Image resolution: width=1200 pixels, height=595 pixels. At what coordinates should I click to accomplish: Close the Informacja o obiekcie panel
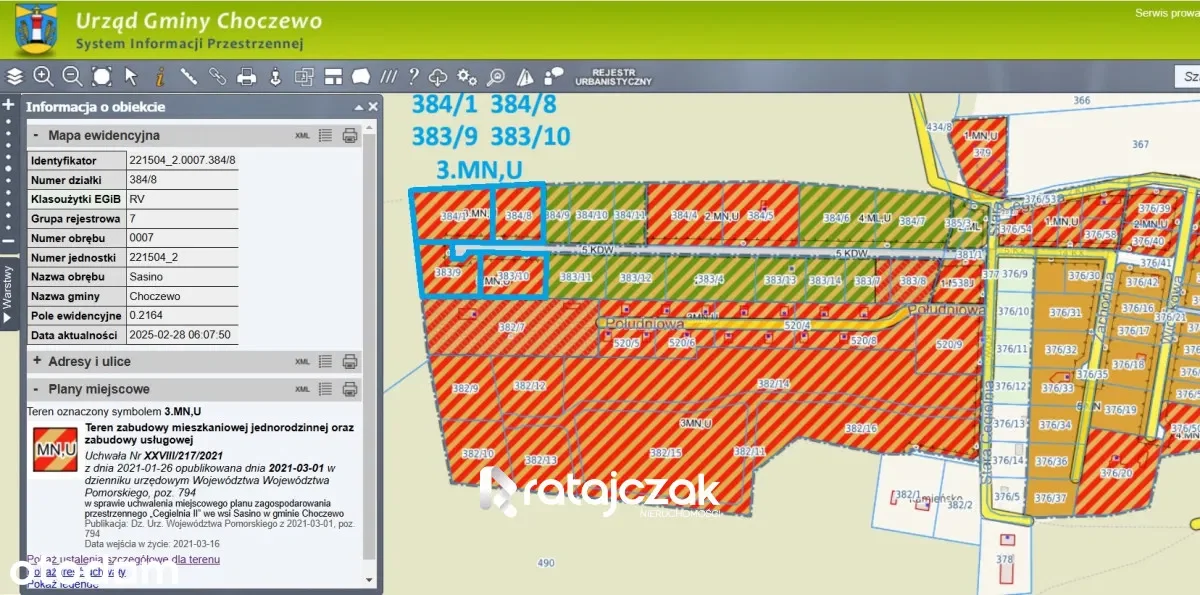click(373, 107)
